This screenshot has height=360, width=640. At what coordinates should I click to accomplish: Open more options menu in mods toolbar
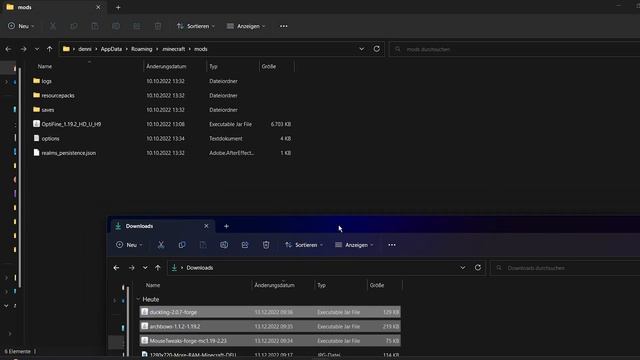[284, 26]
